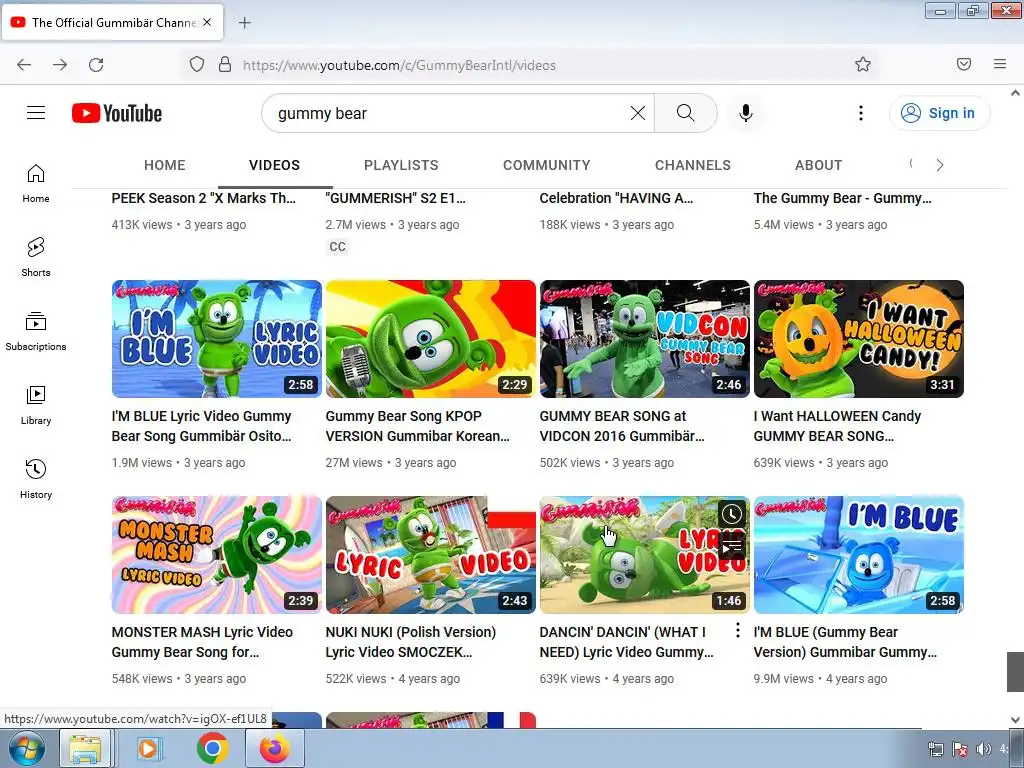Open the title link The Gummy Bear - Gummy…
The image size is (1024, 768).
pyautogui.click(x=842, y=198)
